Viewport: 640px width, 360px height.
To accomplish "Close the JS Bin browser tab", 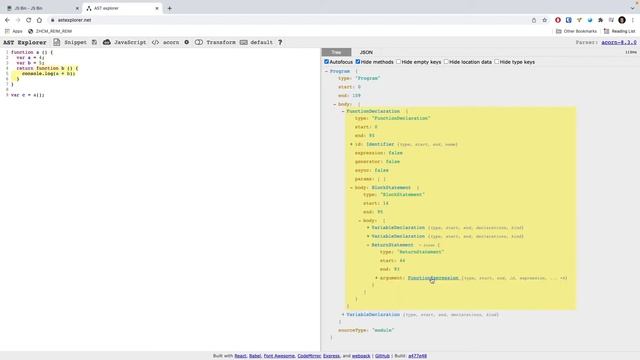I will coord(77,8).
